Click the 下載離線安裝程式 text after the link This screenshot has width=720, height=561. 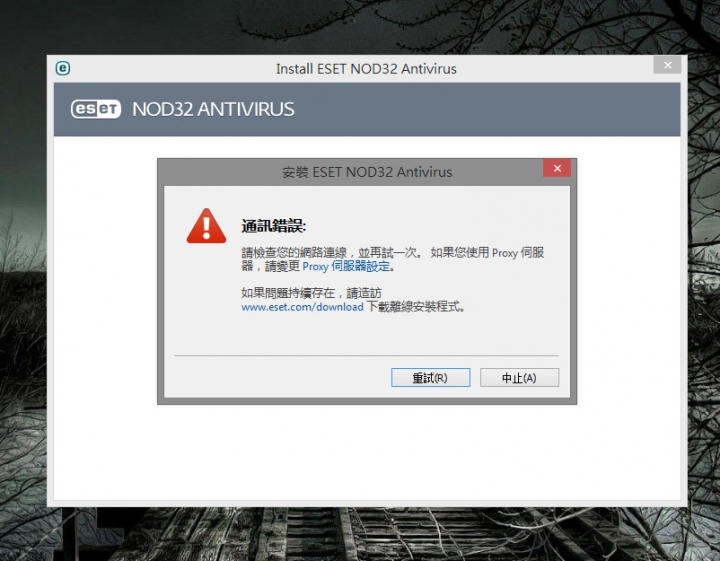(x=415, y=307)
